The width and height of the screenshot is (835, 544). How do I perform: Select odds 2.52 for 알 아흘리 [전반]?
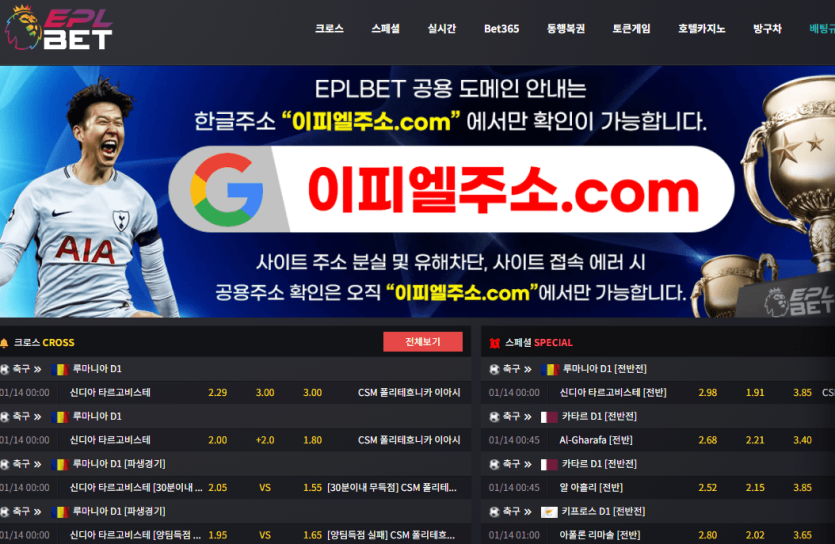(708, 488)
